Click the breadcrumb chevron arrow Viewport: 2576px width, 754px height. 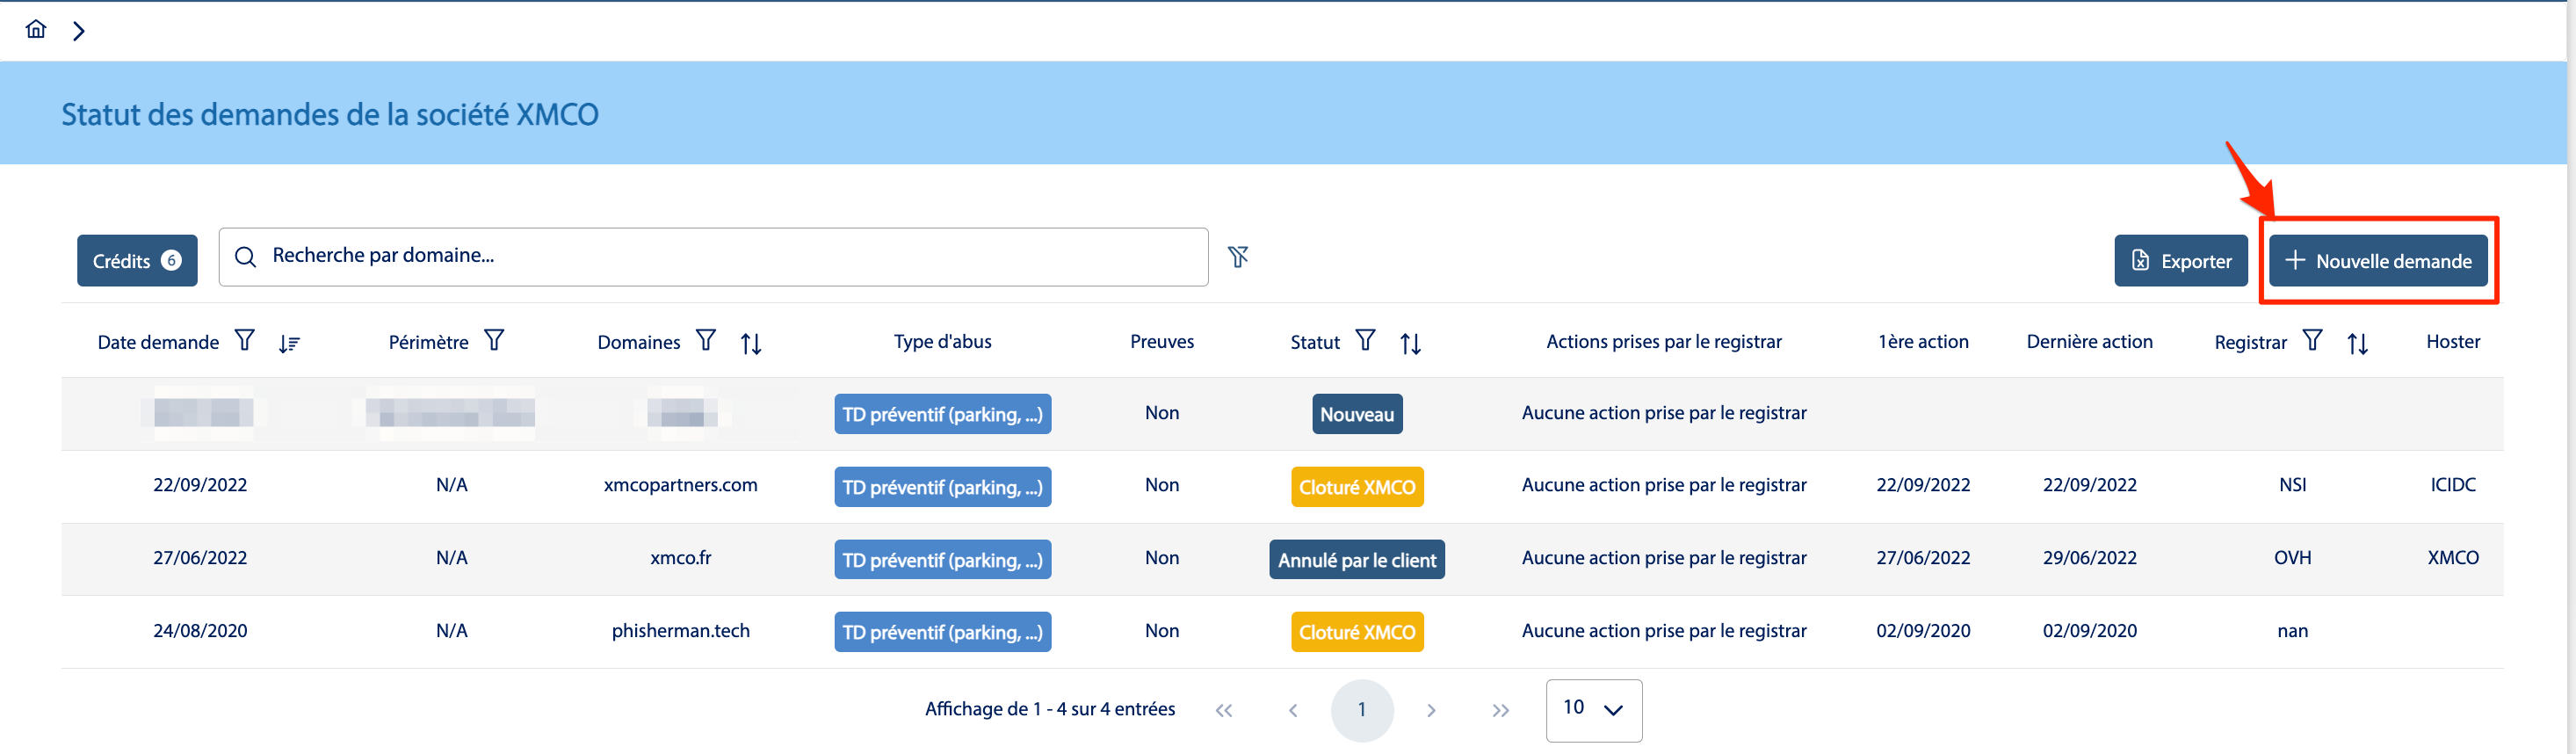tap(79, 31)
